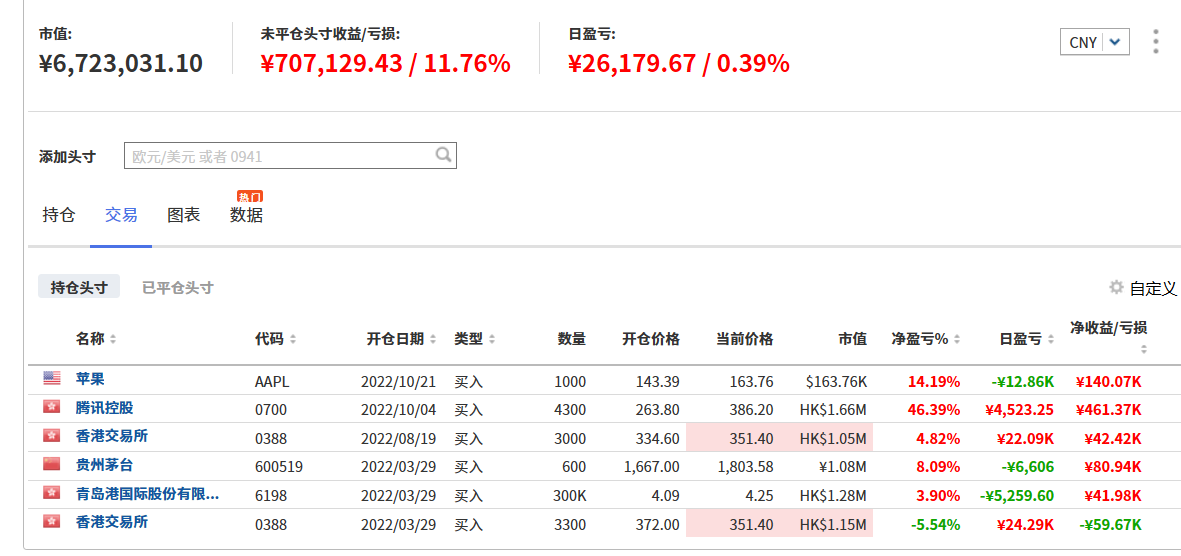This screenshot has width=1181, height=556.
Task: Click the 市值 column header
Action: pyautogui.click(x=853, y=339)
